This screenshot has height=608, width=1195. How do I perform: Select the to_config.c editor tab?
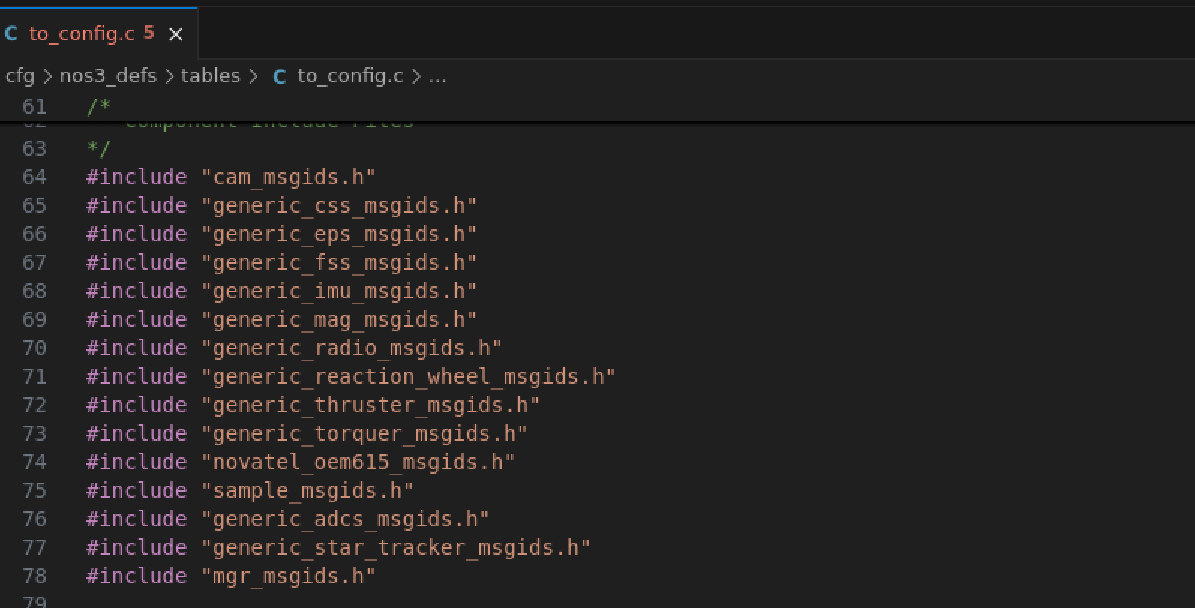click(98, 34)
